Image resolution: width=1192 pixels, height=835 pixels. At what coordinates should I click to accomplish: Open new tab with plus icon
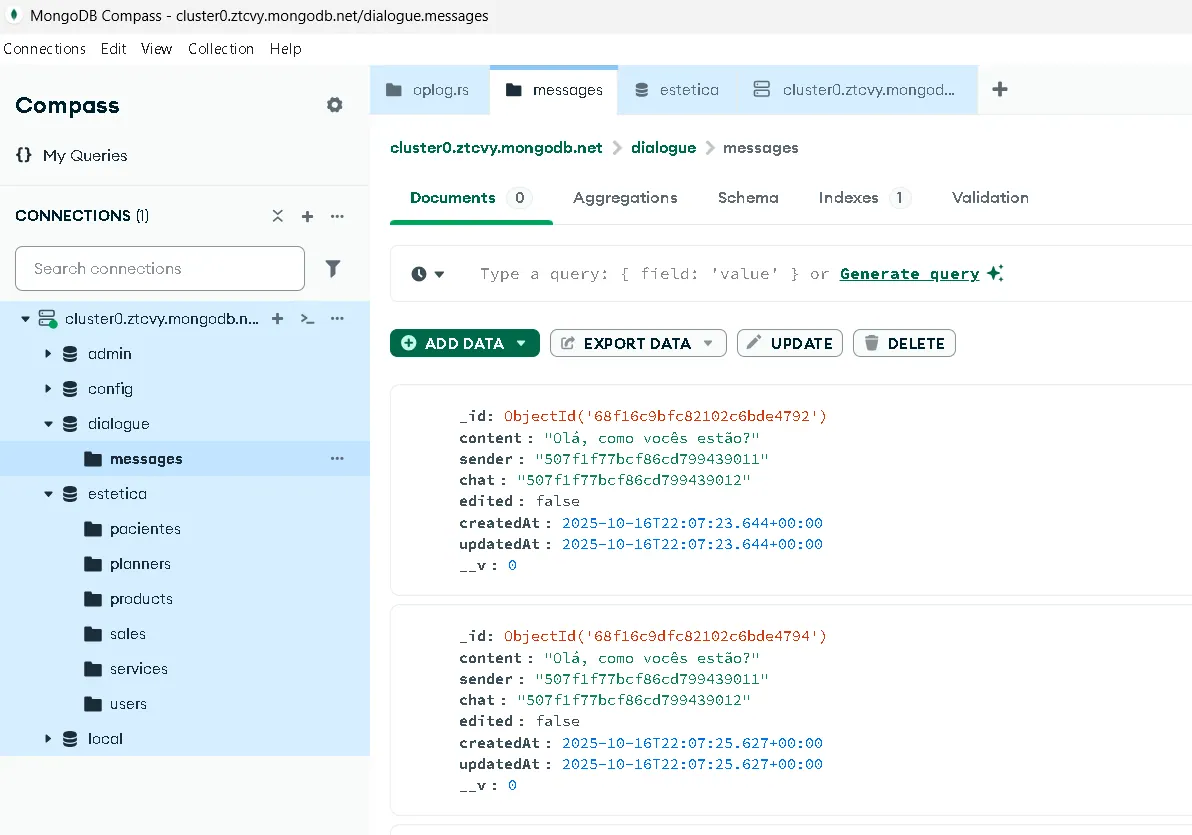pyautogui.click(x=1000, y=89)
